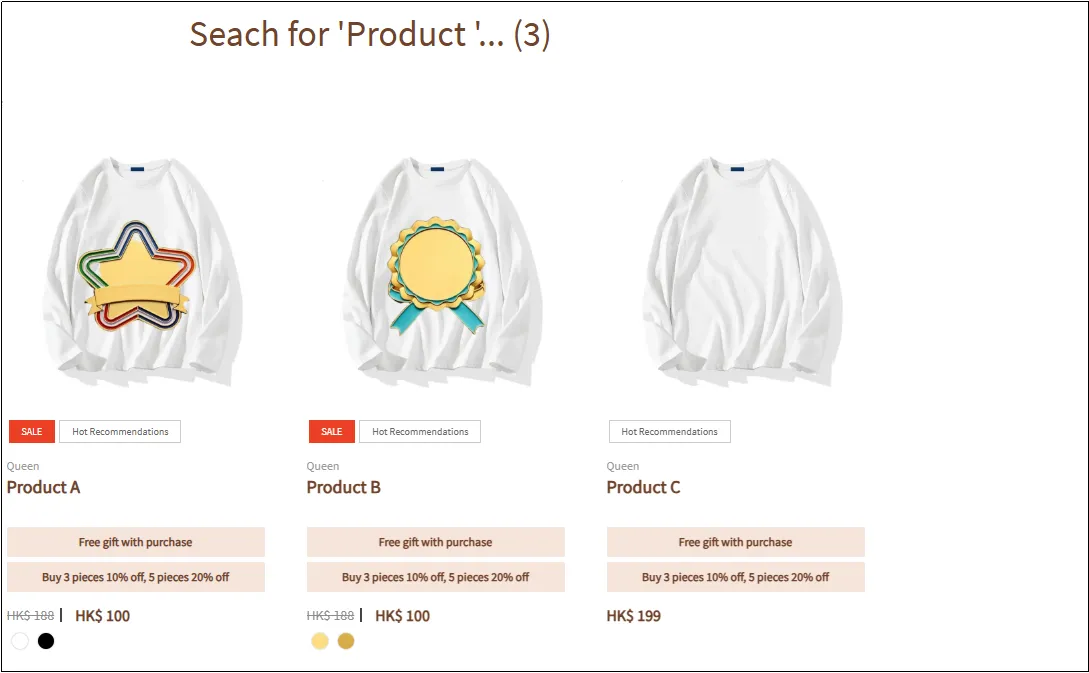Click the HK$ 199 price of Product C
Viewport: 1089px width, 673px height.
[634, 616]
